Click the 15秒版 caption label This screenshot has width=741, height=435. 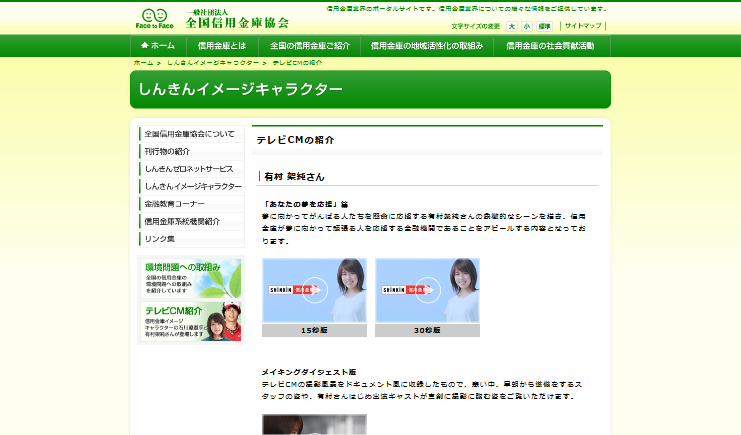[314, 330]
